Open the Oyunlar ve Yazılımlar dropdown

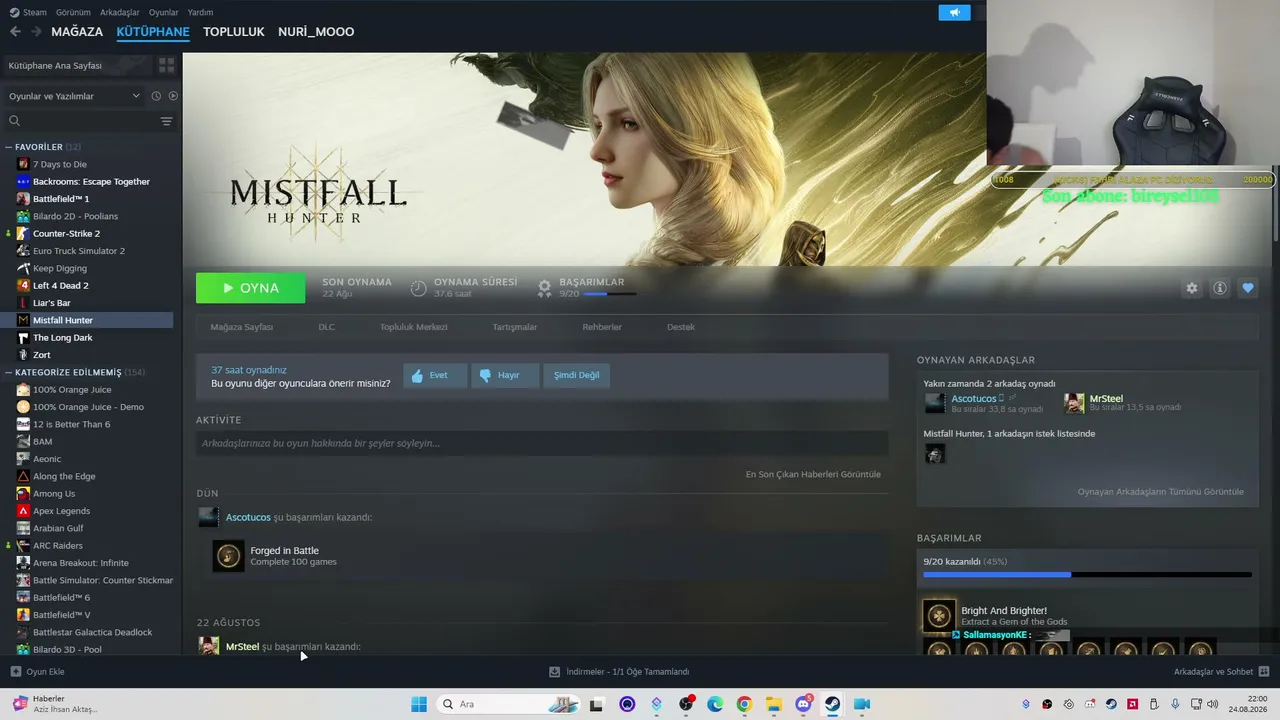click(x=74, y=96)
